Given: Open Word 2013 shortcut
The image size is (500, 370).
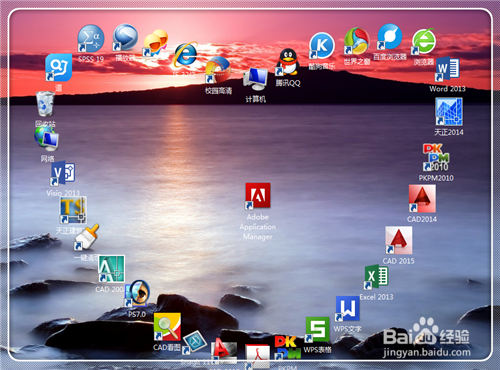Looking at the screenshot, I should pyautogui.click(x=448, y=69).
